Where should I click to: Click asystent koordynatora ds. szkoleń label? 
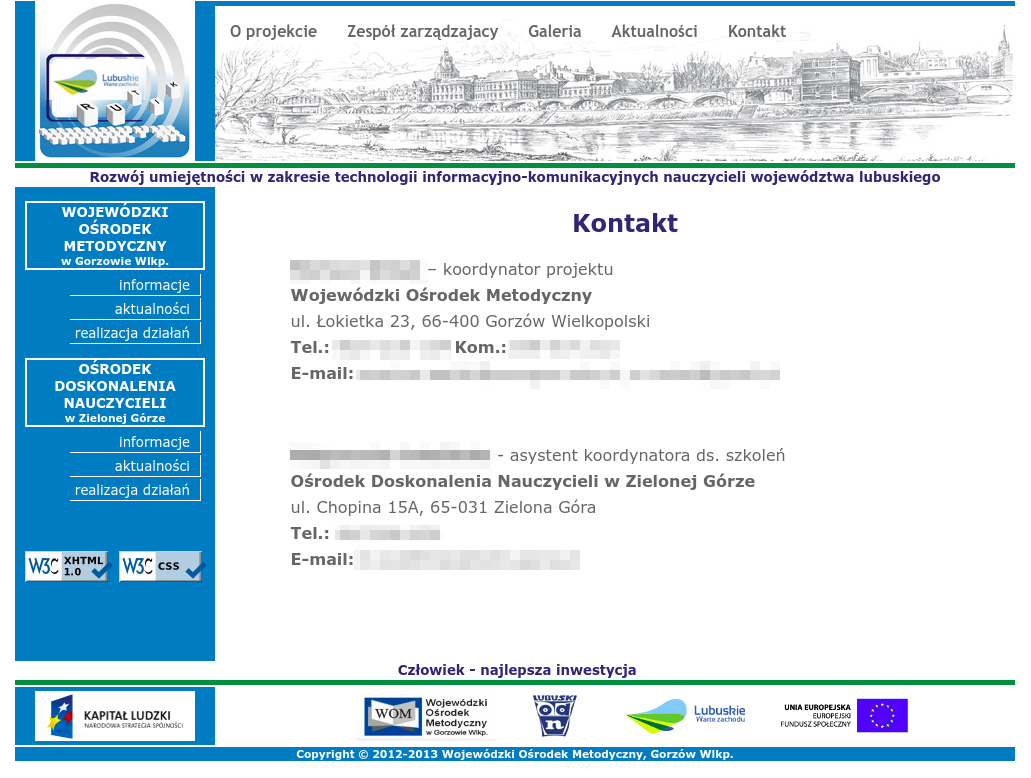[x=647, y=455]
